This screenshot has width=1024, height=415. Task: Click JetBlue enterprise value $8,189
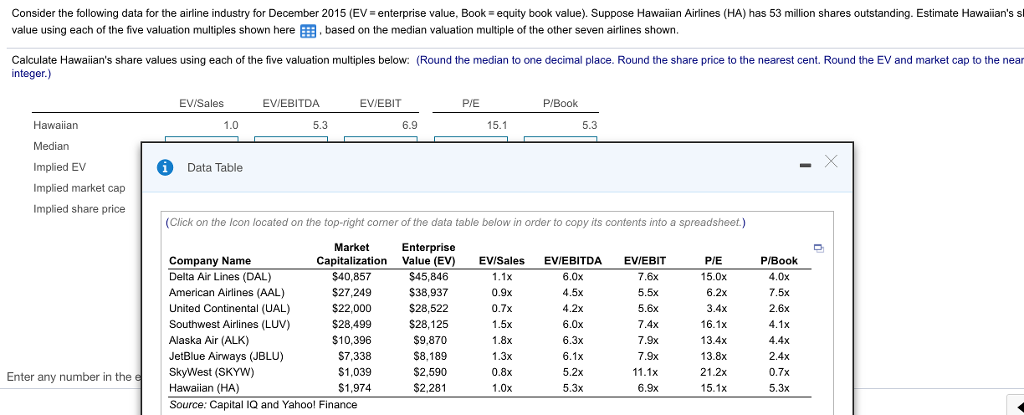430,356
